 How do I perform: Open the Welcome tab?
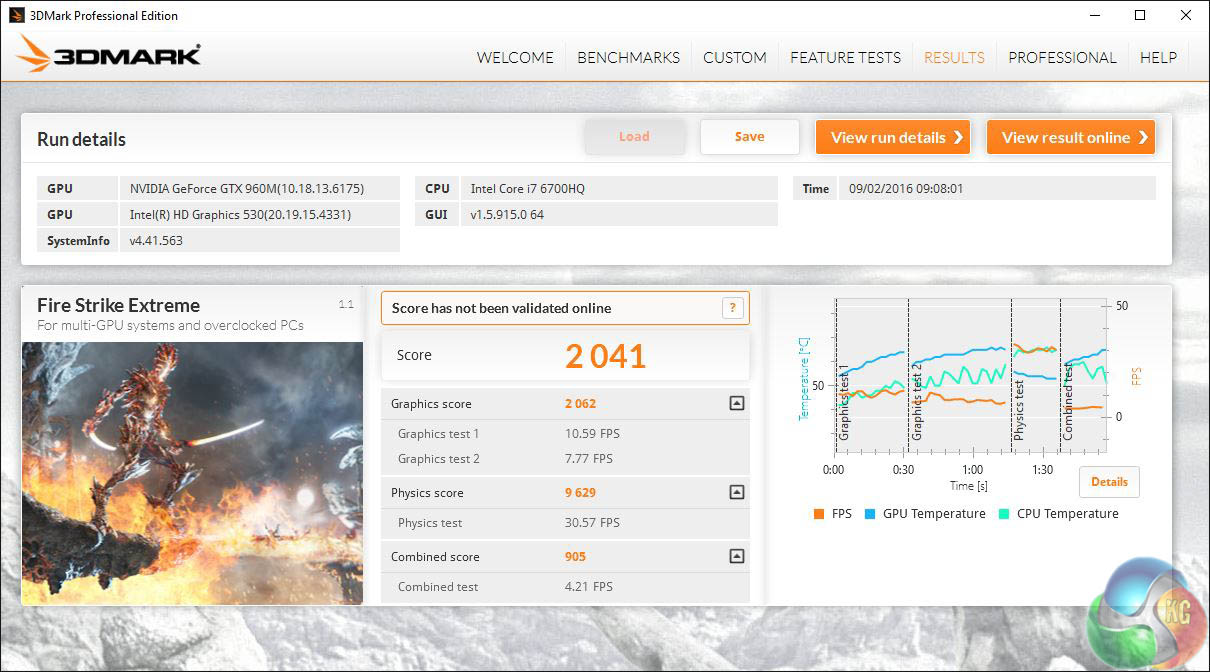pyautogui.click(x=515, y=57)
